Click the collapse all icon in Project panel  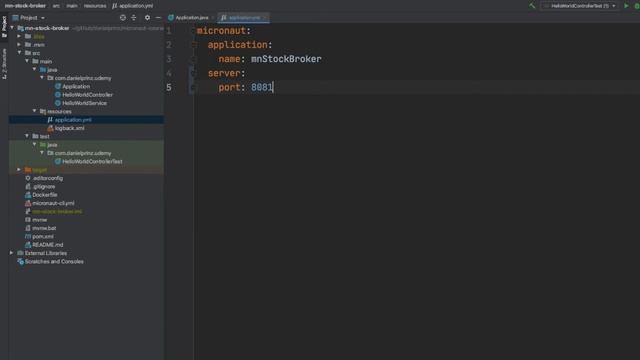pyautogui.click(x=133, y=18)
